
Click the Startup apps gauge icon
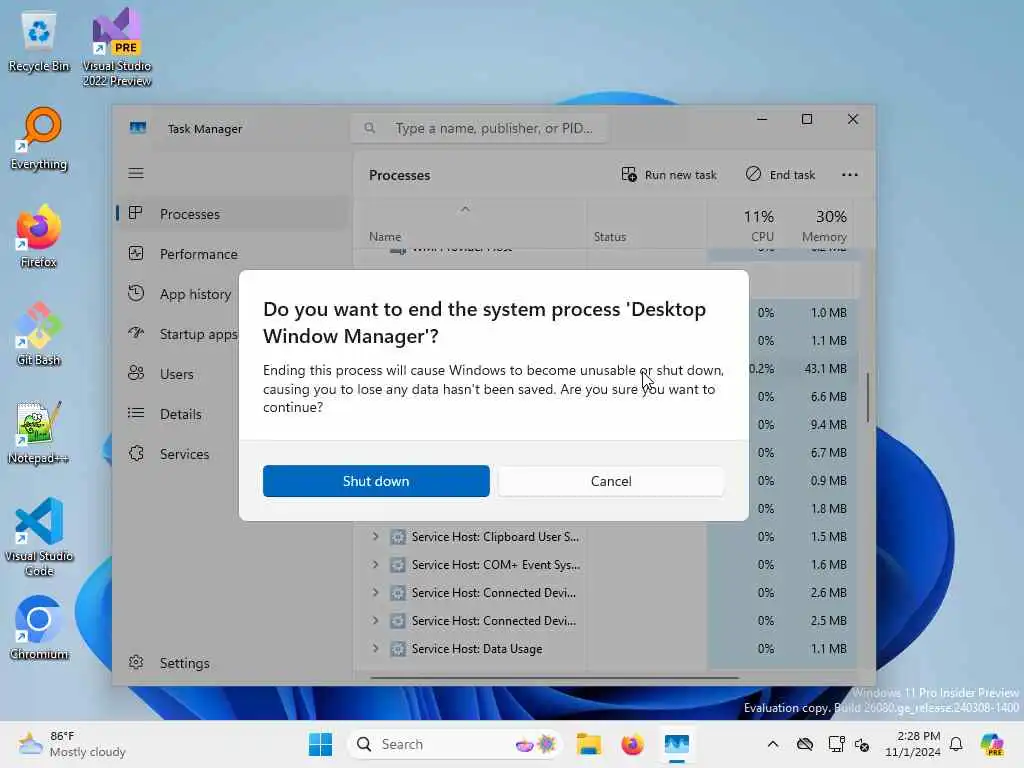(136, 333)
